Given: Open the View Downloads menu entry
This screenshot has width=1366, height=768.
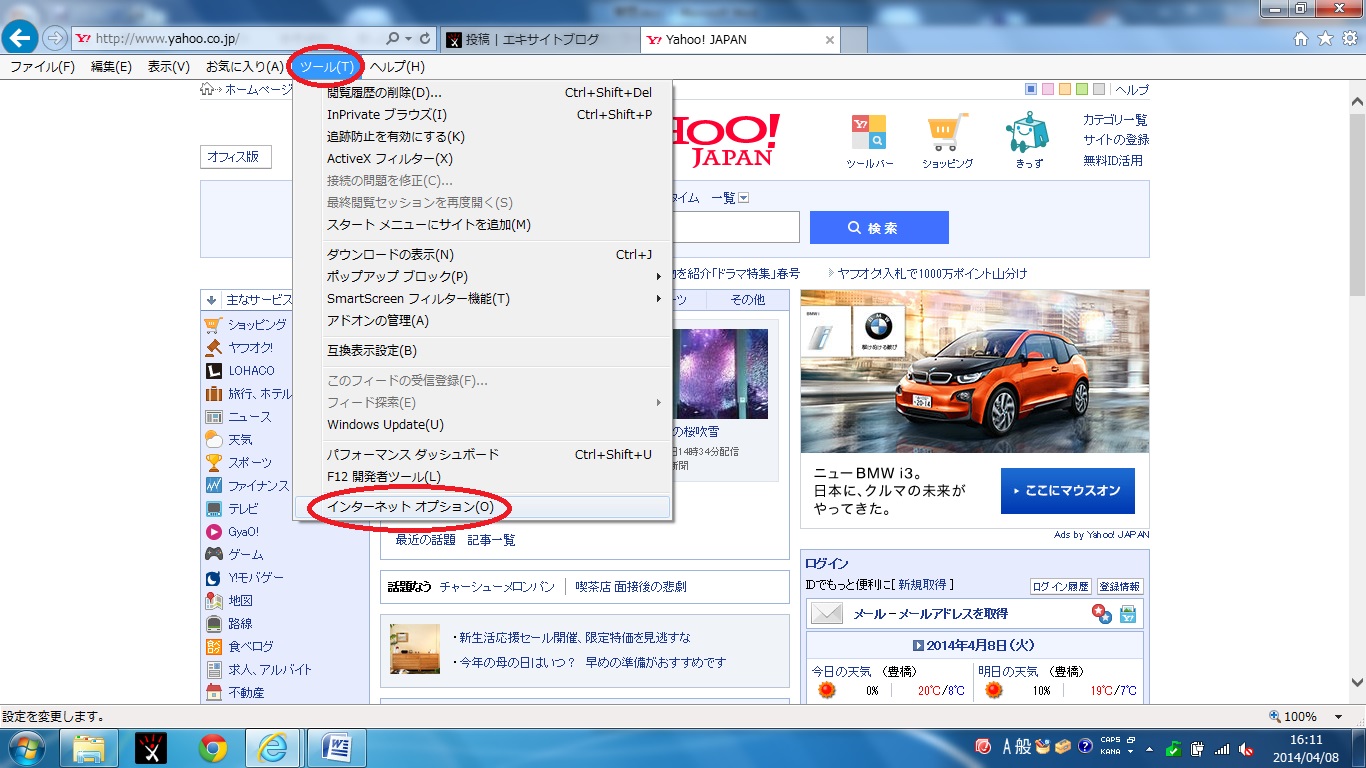Looking at the screenshot, I should coord(484,255).
